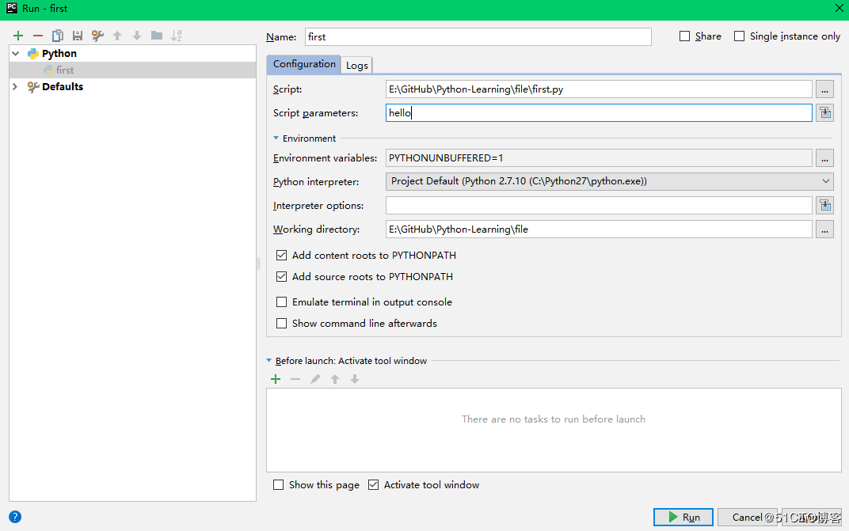
Task: Browse for the Working directory
Action: 825,230
